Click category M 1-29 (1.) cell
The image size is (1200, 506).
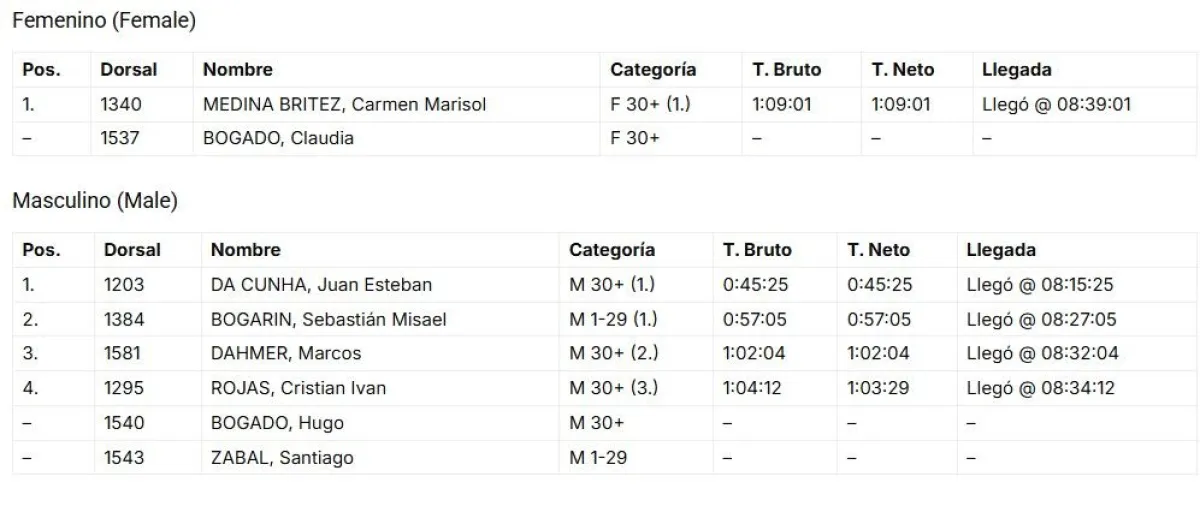[612, 320]
